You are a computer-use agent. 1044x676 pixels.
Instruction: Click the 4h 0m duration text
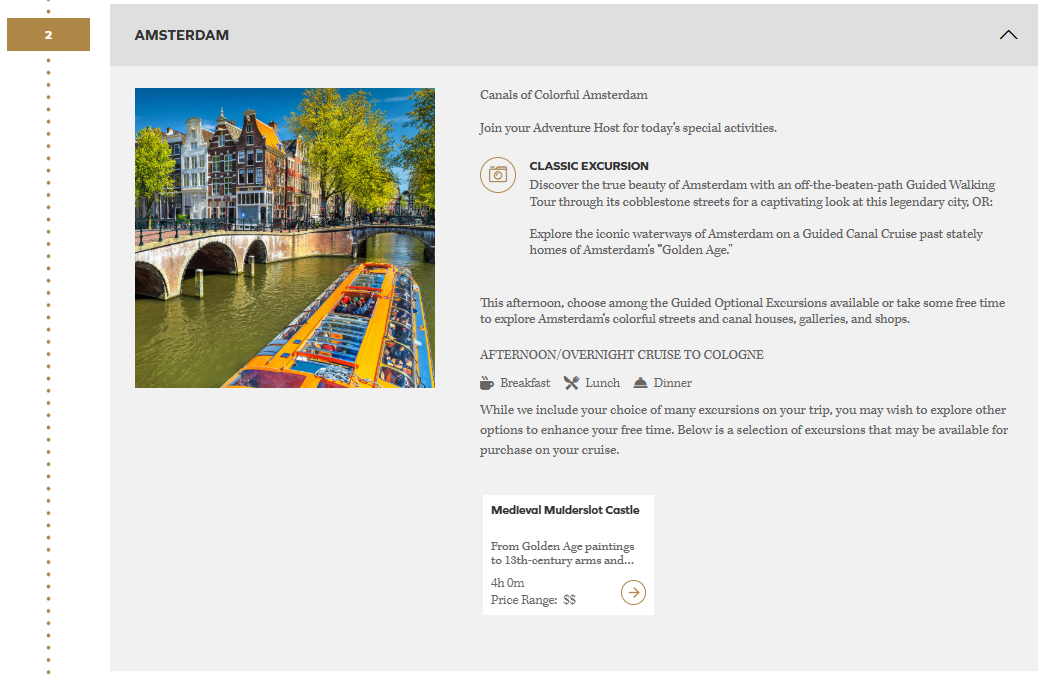tap(508, 583)
